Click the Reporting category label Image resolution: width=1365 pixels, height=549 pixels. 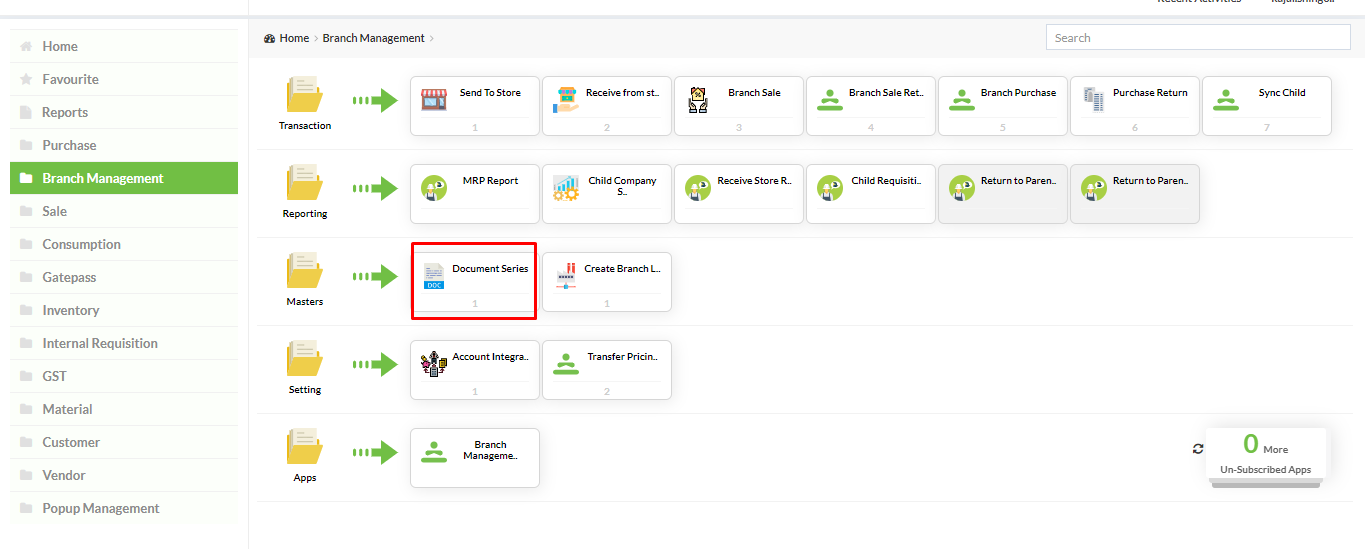tap(305, 214)
